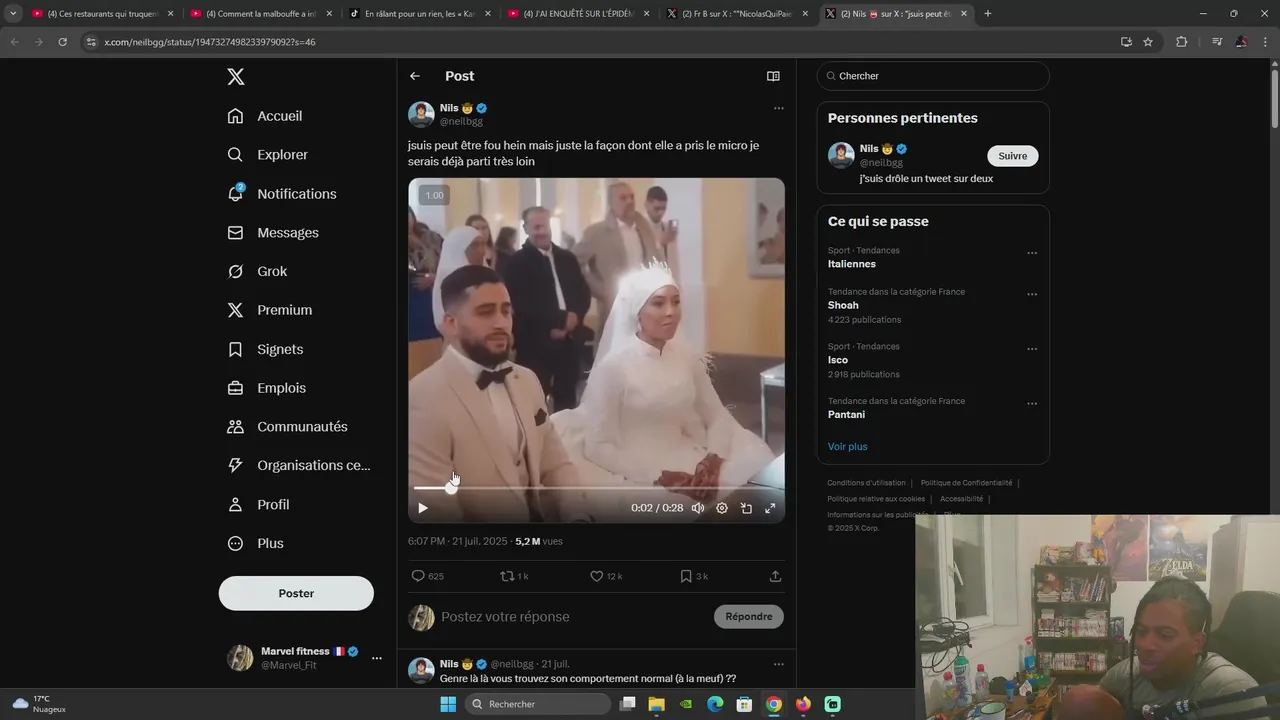Follow Nils with Suivre button

1013,156
